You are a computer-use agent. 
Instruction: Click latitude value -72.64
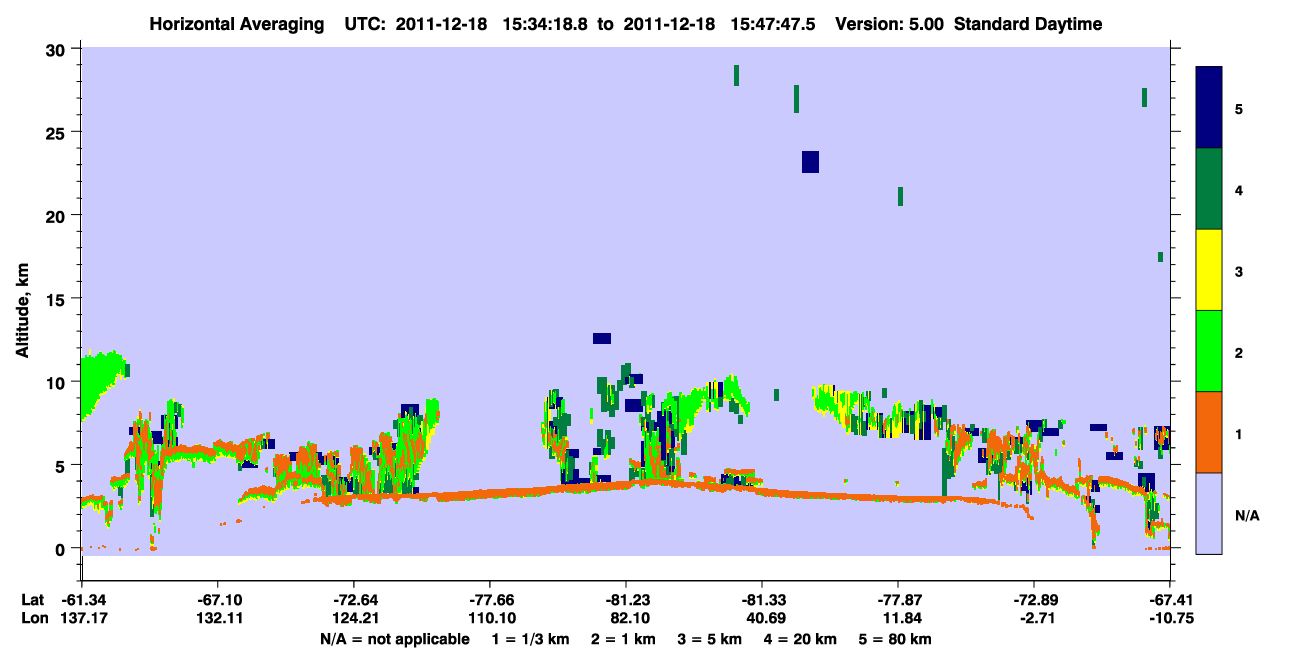pyautogui.click(x=353, y=600)
